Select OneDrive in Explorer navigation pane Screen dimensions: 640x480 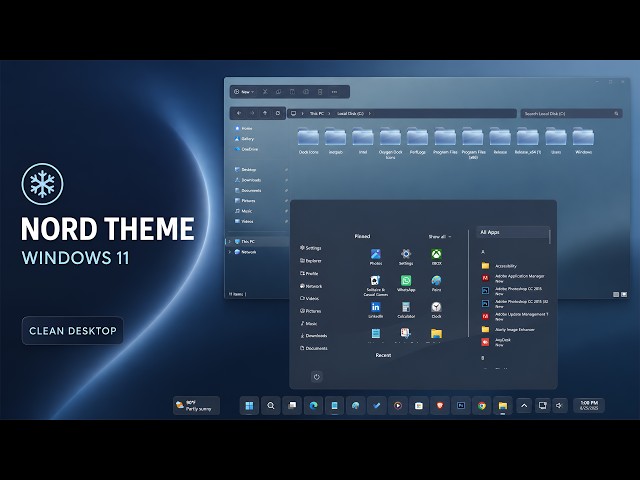pos(246,149)
